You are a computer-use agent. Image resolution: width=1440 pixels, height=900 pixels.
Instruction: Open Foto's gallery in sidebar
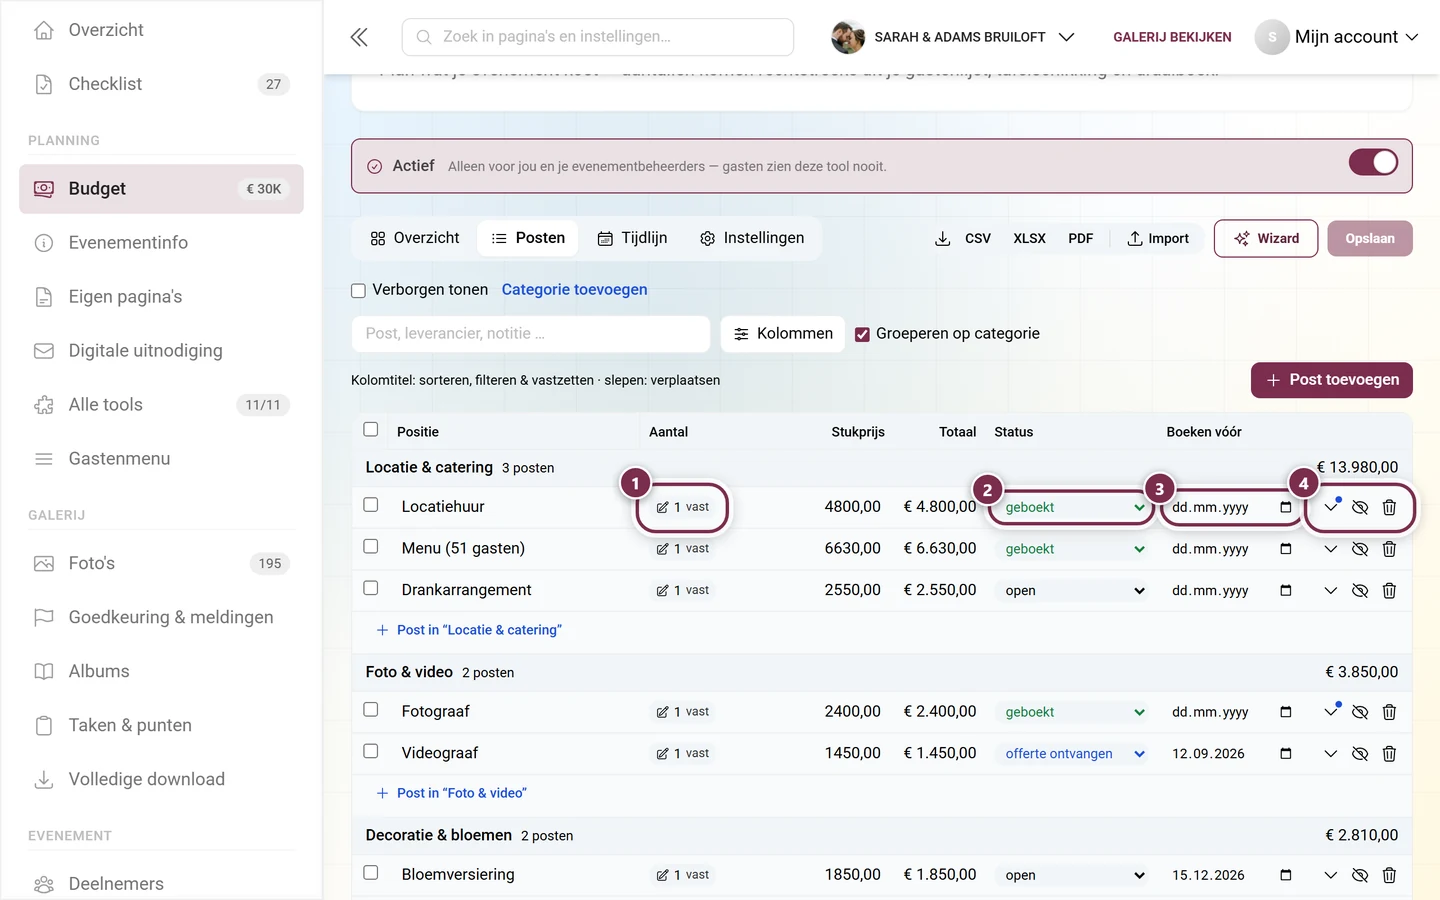161,563
